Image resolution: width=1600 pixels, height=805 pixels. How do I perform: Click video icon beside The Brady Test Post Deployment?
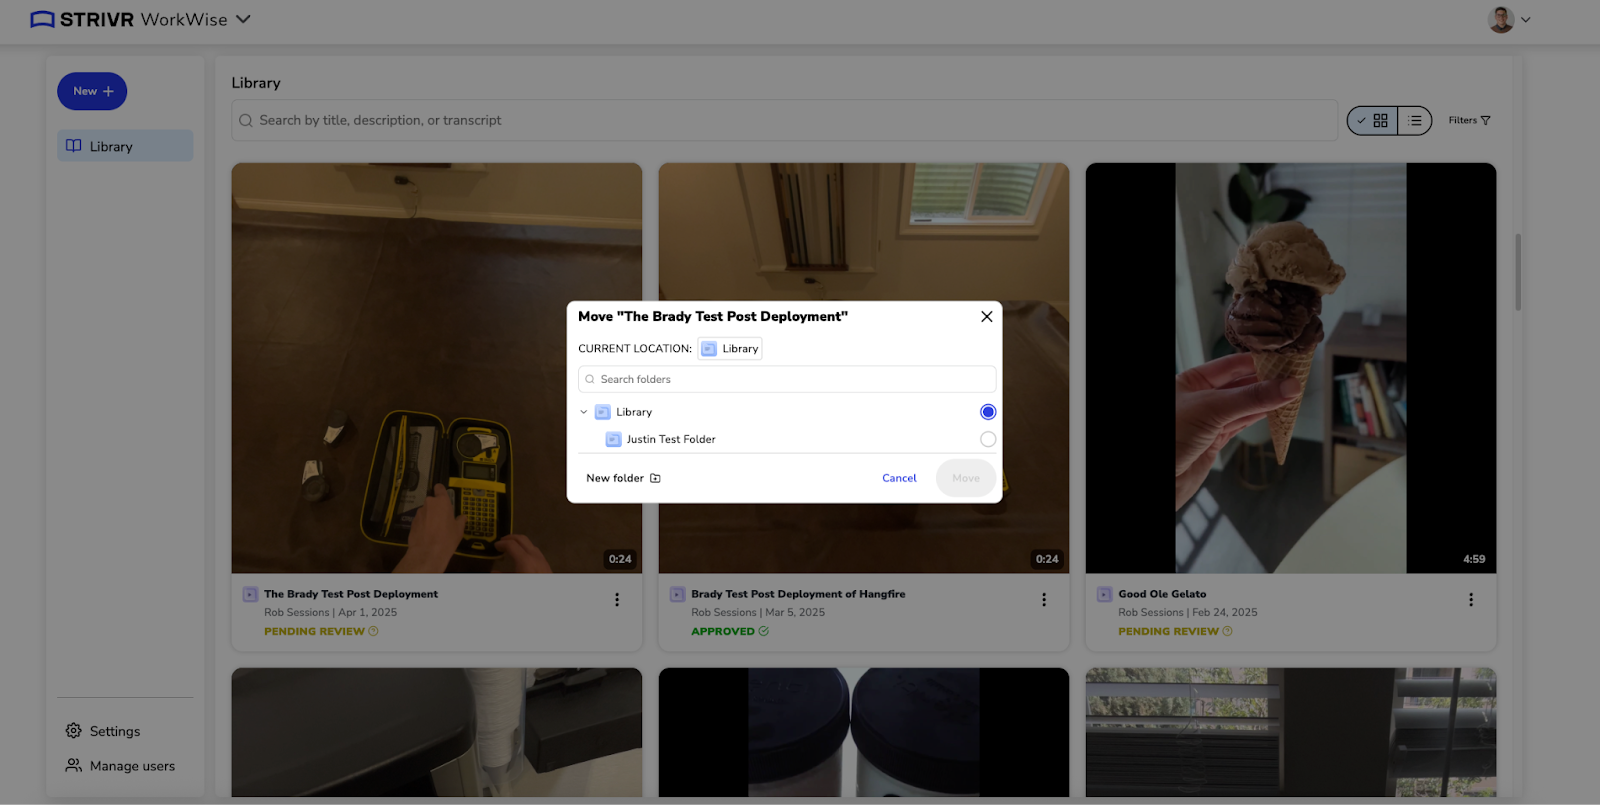(x=250, y=594)
